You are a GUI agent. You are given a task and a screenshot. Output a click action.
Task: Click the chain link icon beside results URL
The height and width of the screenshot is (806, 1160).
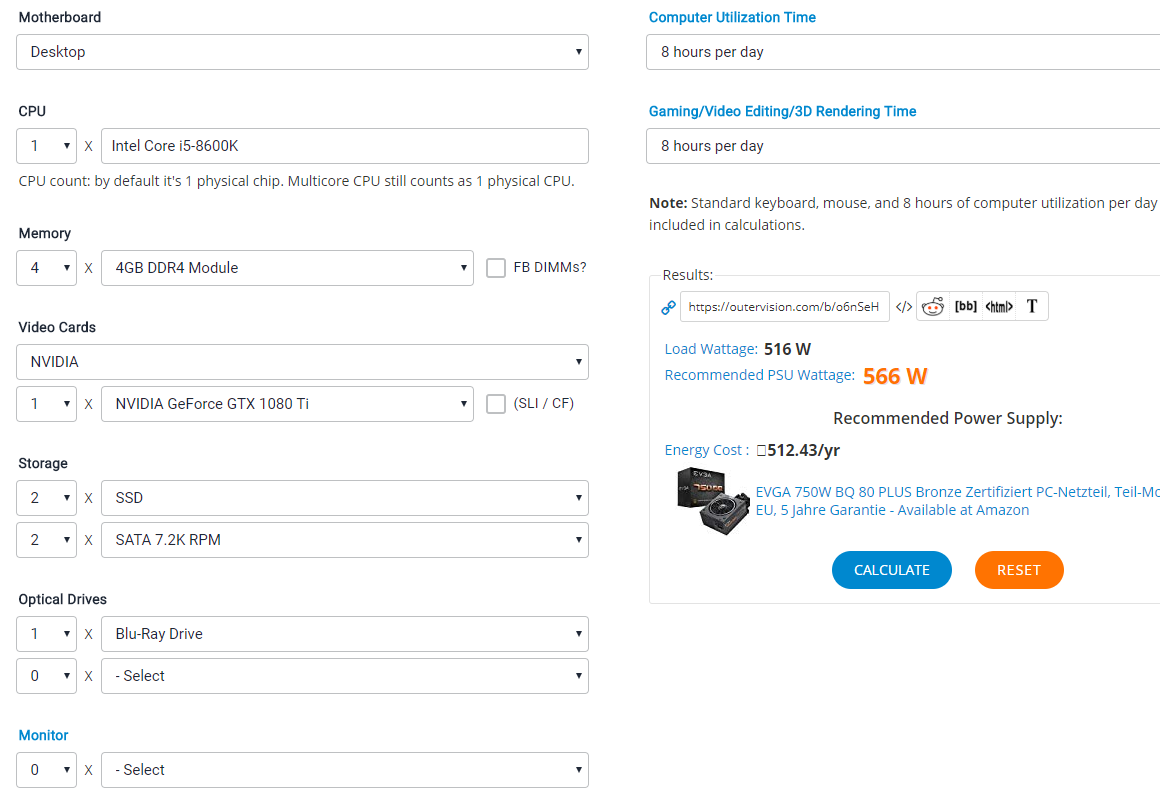(x=668, y=307)
